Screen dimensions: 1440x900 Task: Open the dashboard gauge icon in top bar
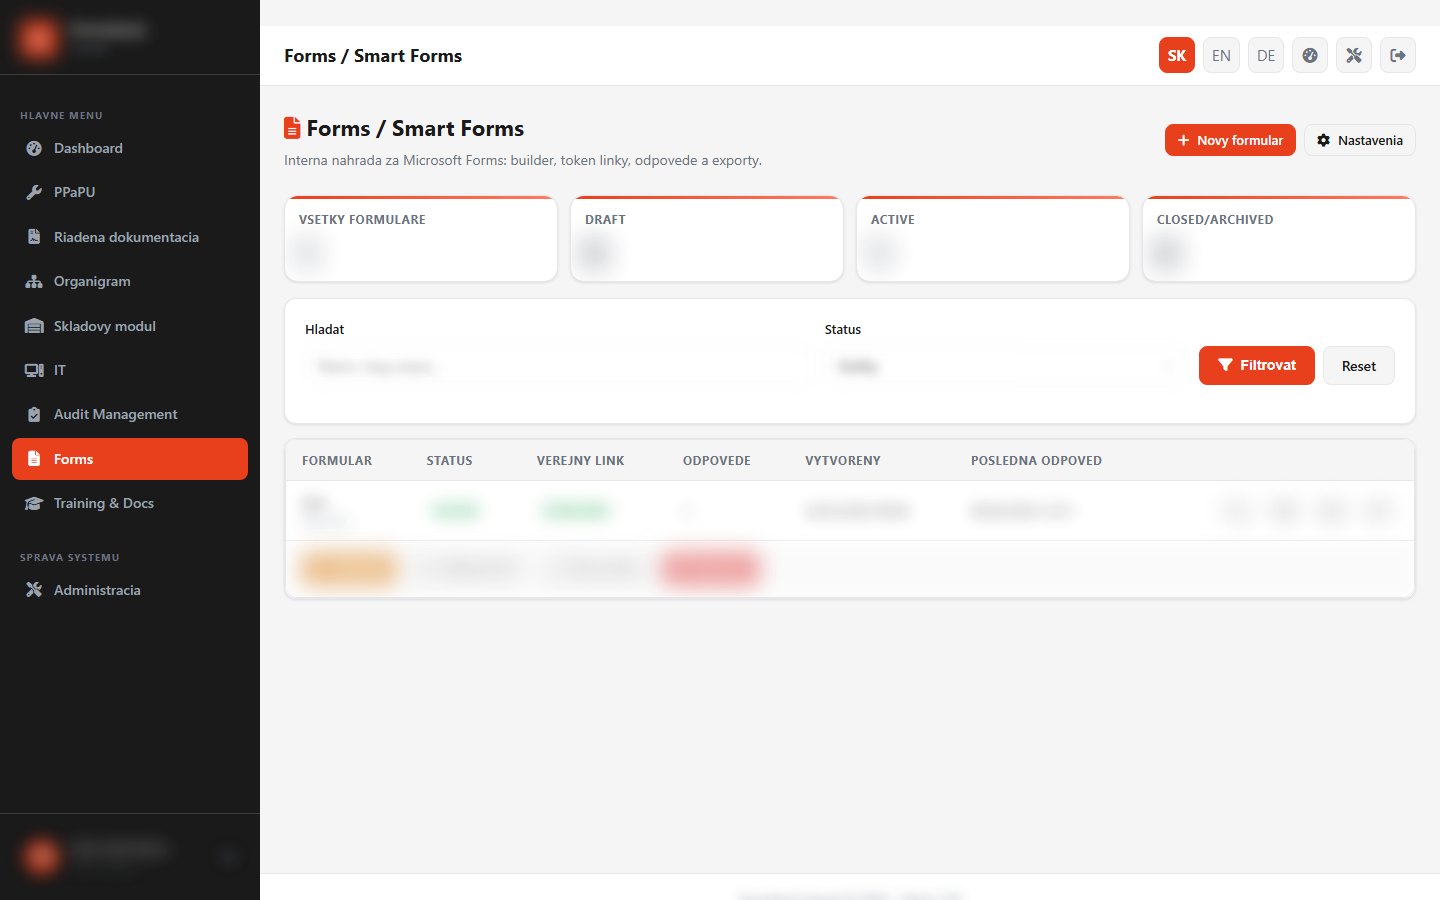[1310, 56]
